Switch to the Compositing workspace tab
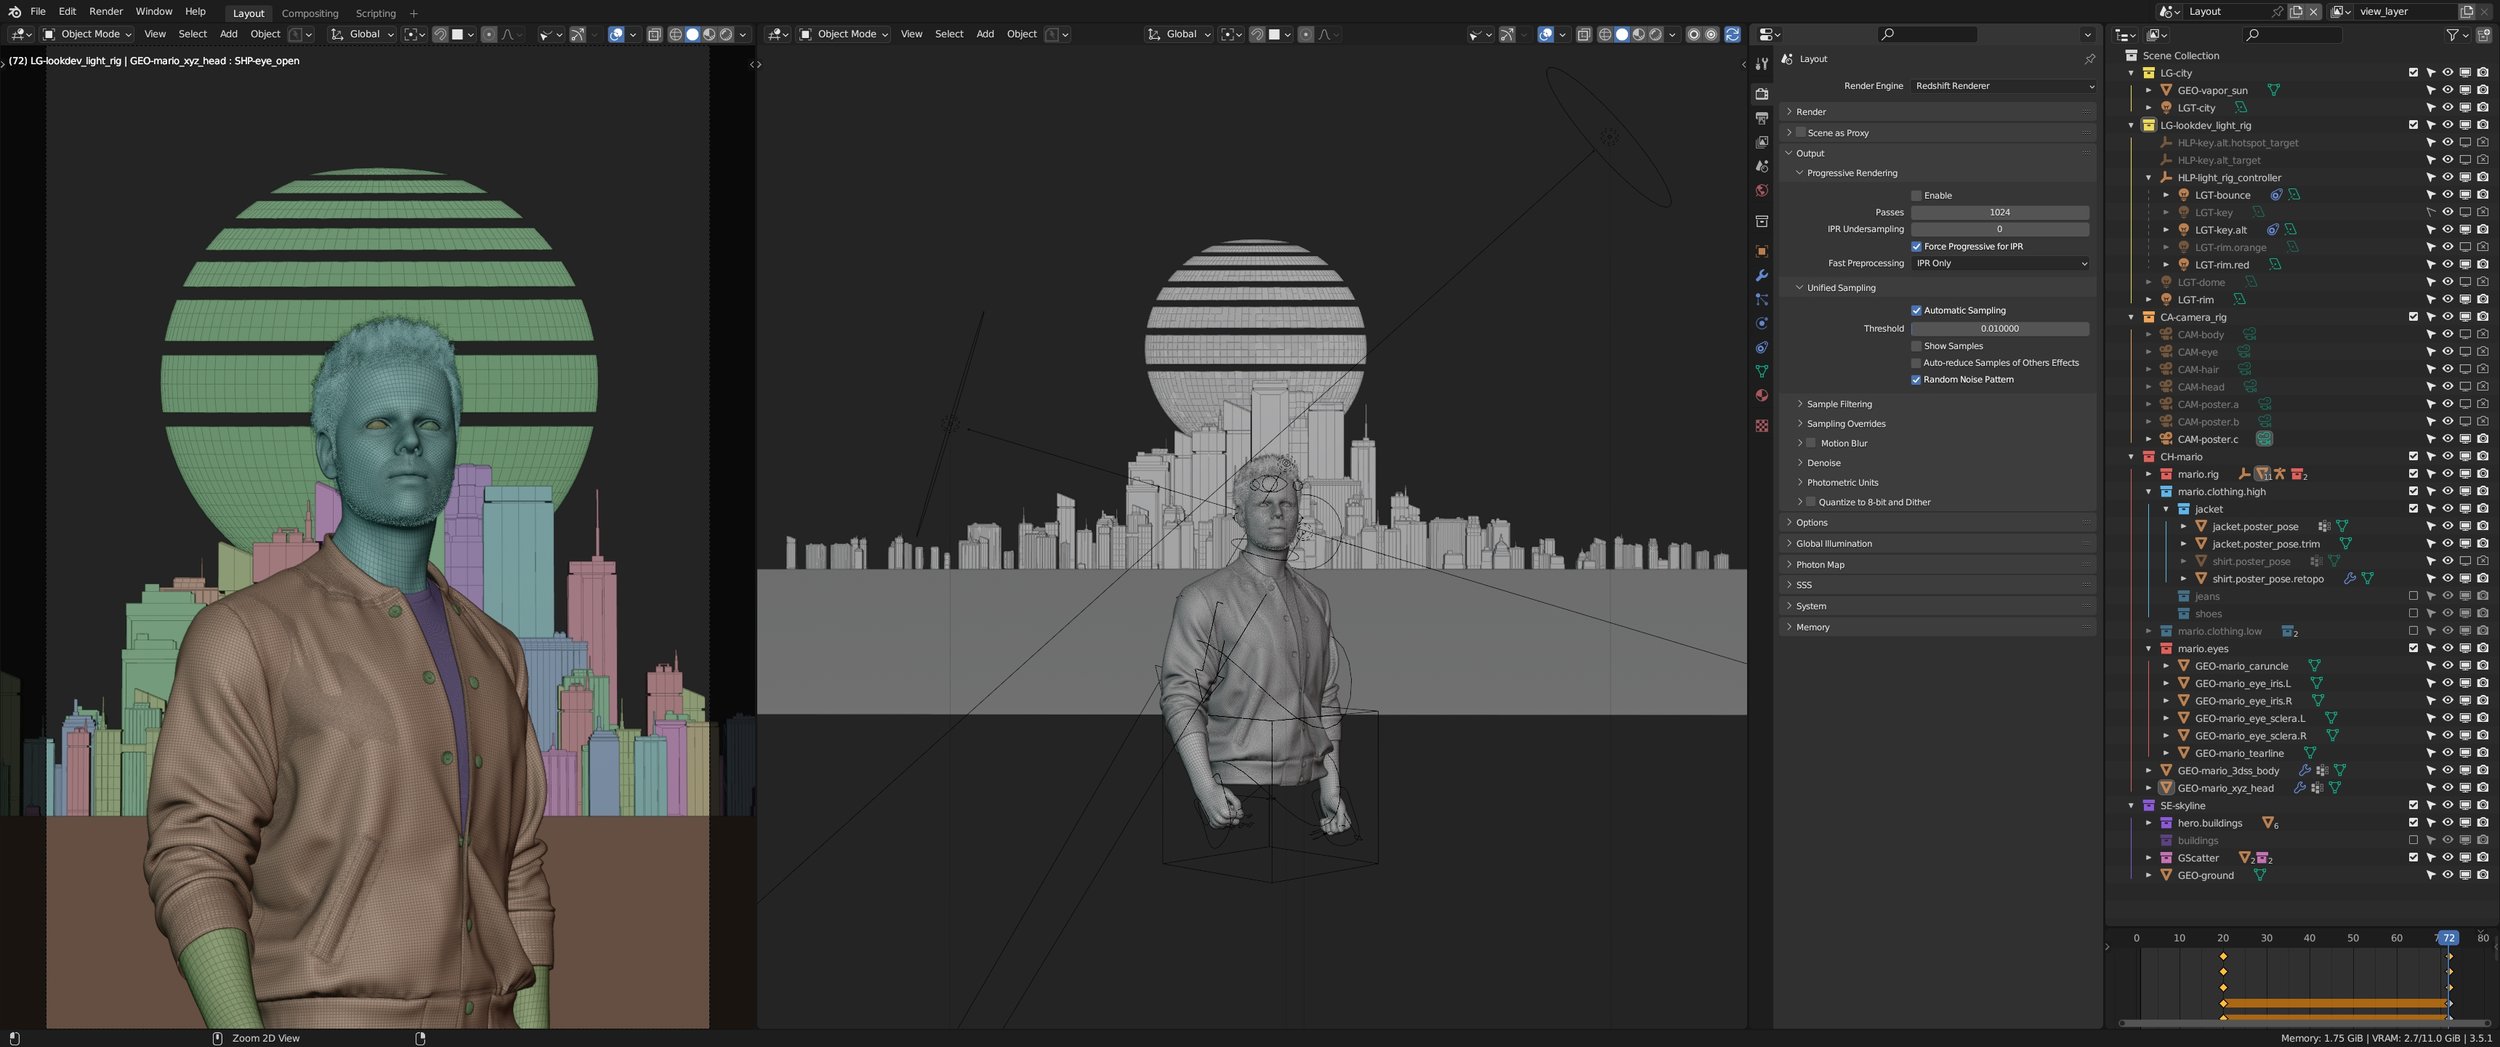Image resolution: width=2500 pixels, height=1047 pixels. click(x=310, y=13)
